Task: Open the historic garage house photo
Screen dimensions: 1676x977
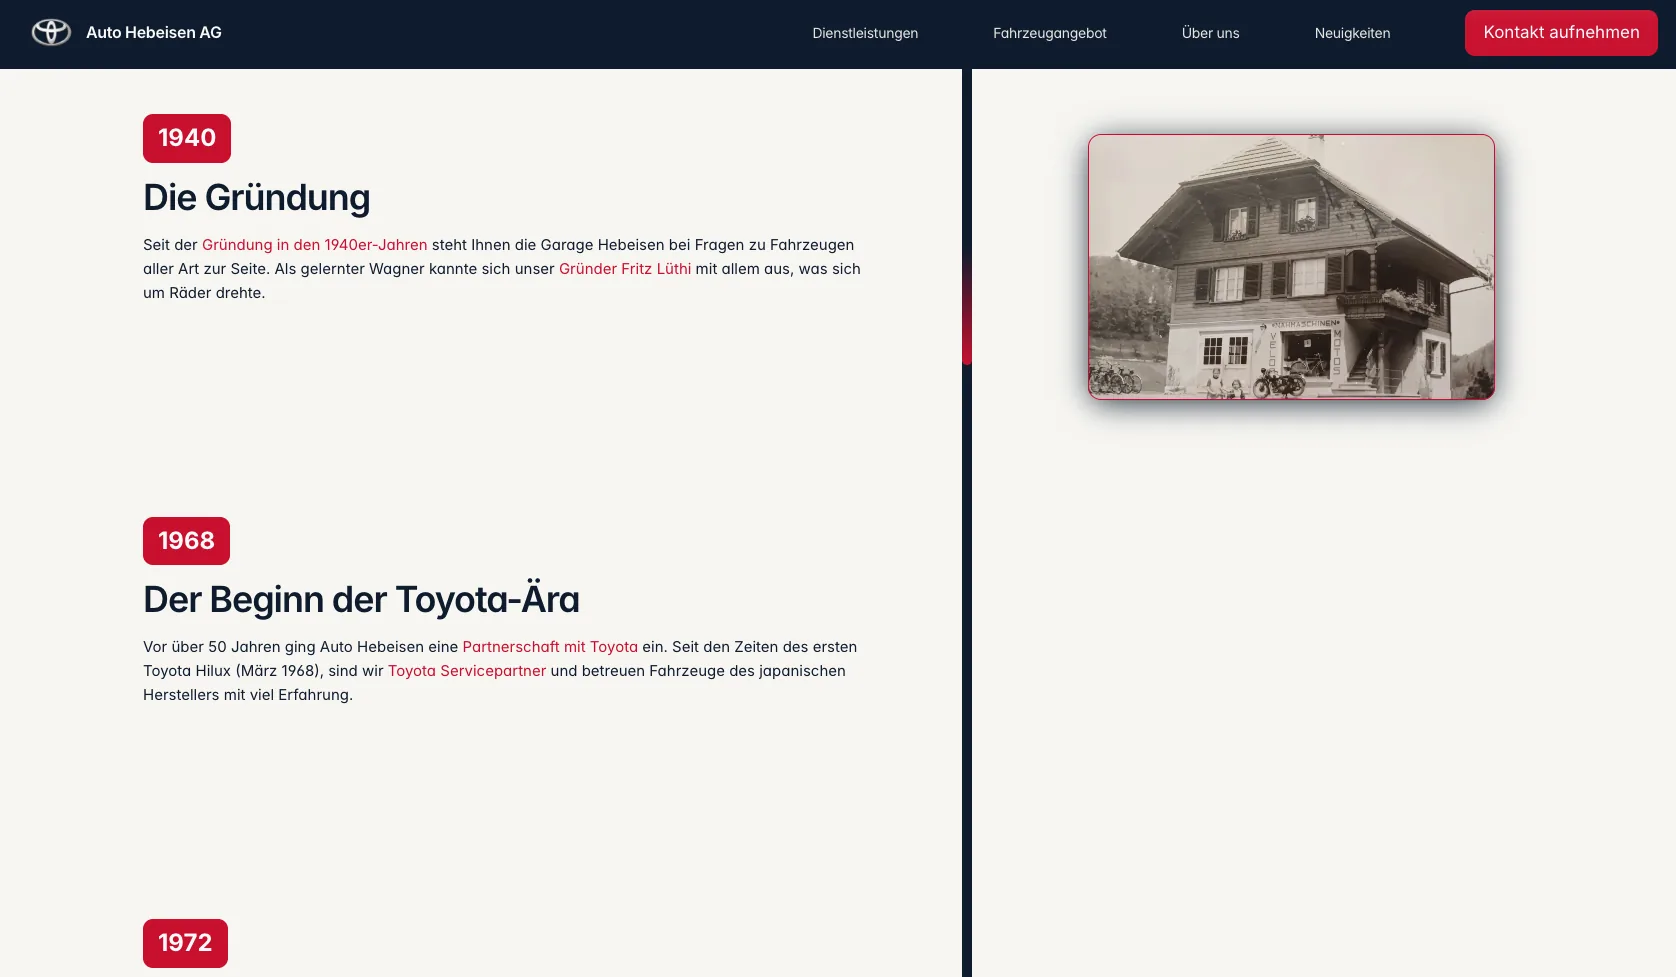Action: (x=1291, y=267)
